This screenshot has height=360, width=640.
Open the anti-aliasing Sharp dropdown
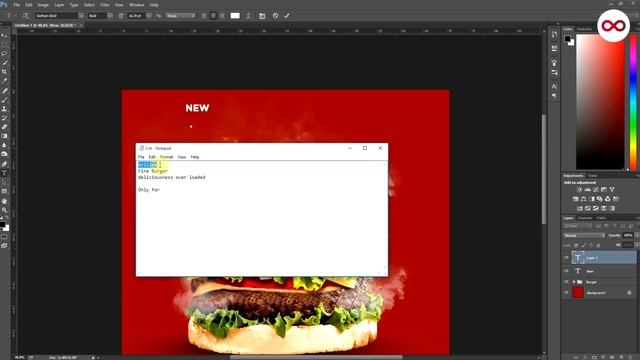[180, 16]
